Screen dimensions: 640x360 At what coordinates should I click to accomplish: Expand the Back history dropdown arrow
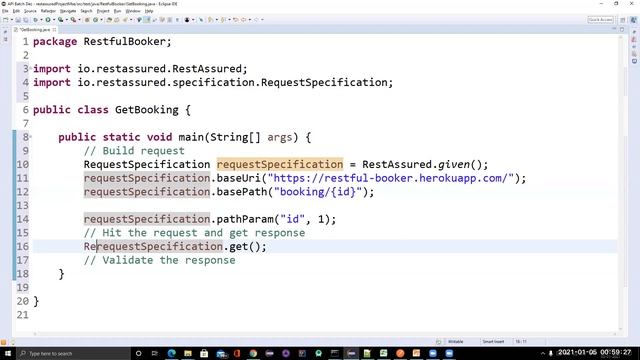click(x=249, y=20)
